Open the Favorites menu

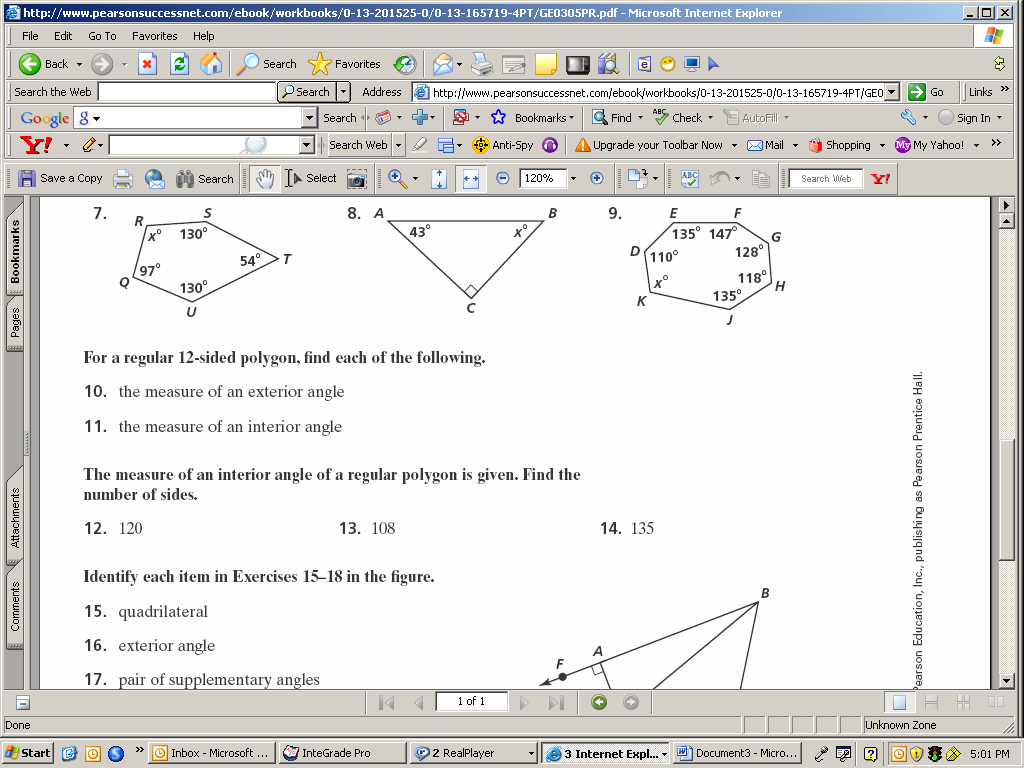[154, 36]
